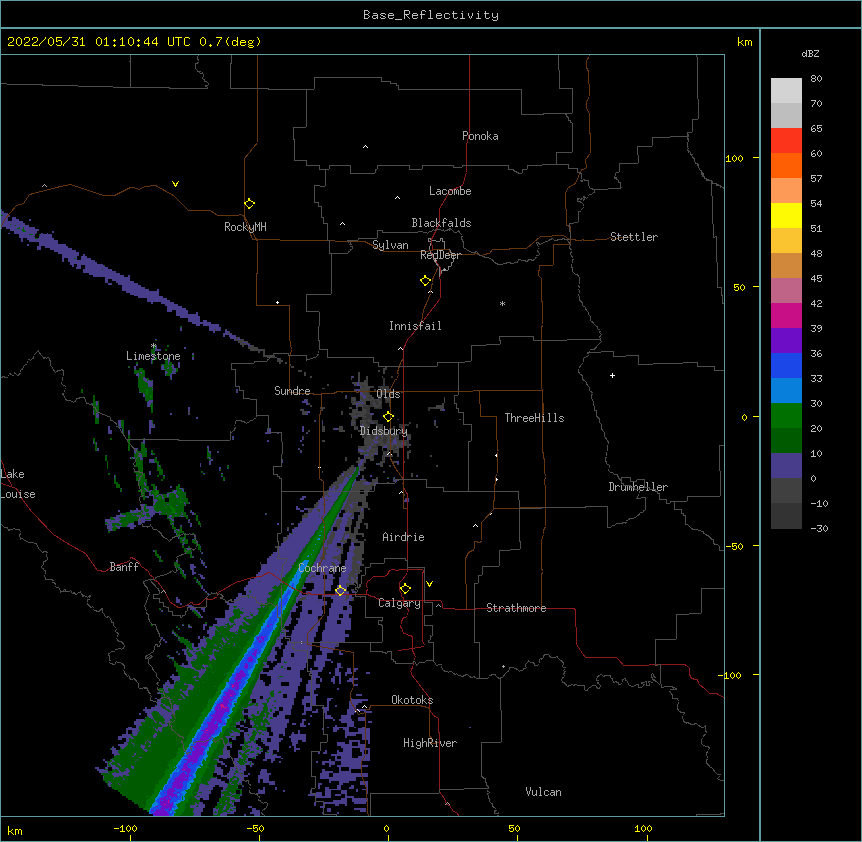Image resolution: width=862 pixels, height=842 pixels.
Task: Click the white 80 dBZ legend swatch
Action: coord(786,90)
